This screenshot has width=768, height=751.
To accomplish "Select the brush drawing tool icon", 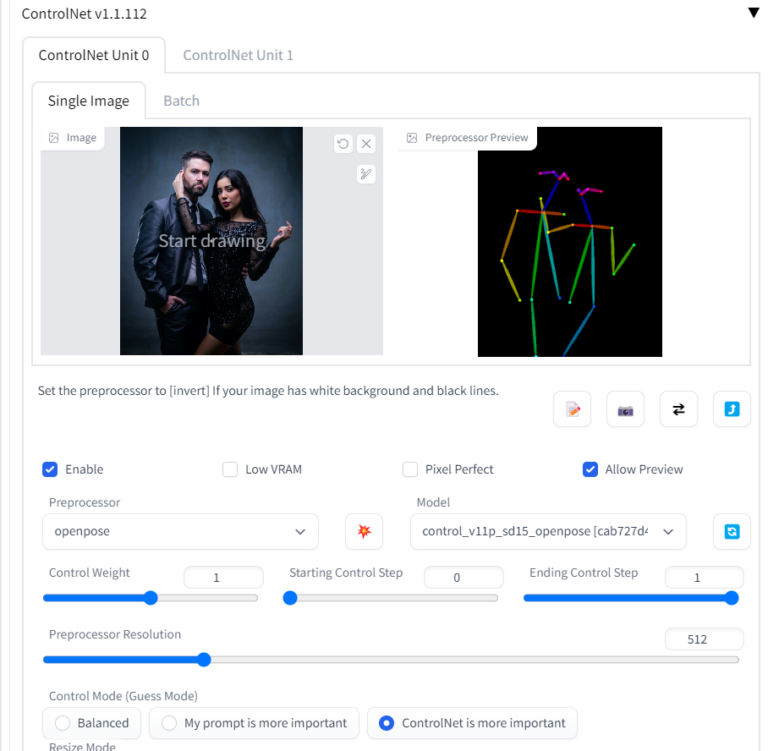I will click(x=366, y=174).
